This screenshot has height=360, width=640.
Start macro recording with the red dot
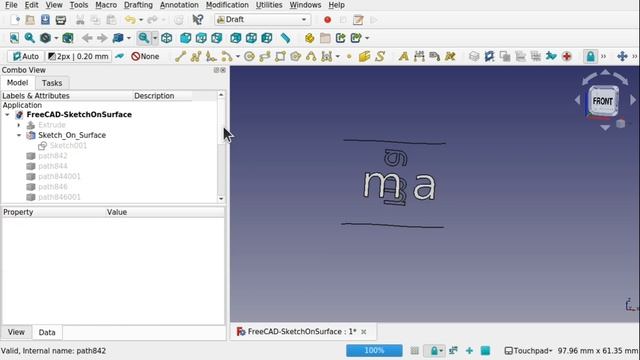click(x=327, y=20)
